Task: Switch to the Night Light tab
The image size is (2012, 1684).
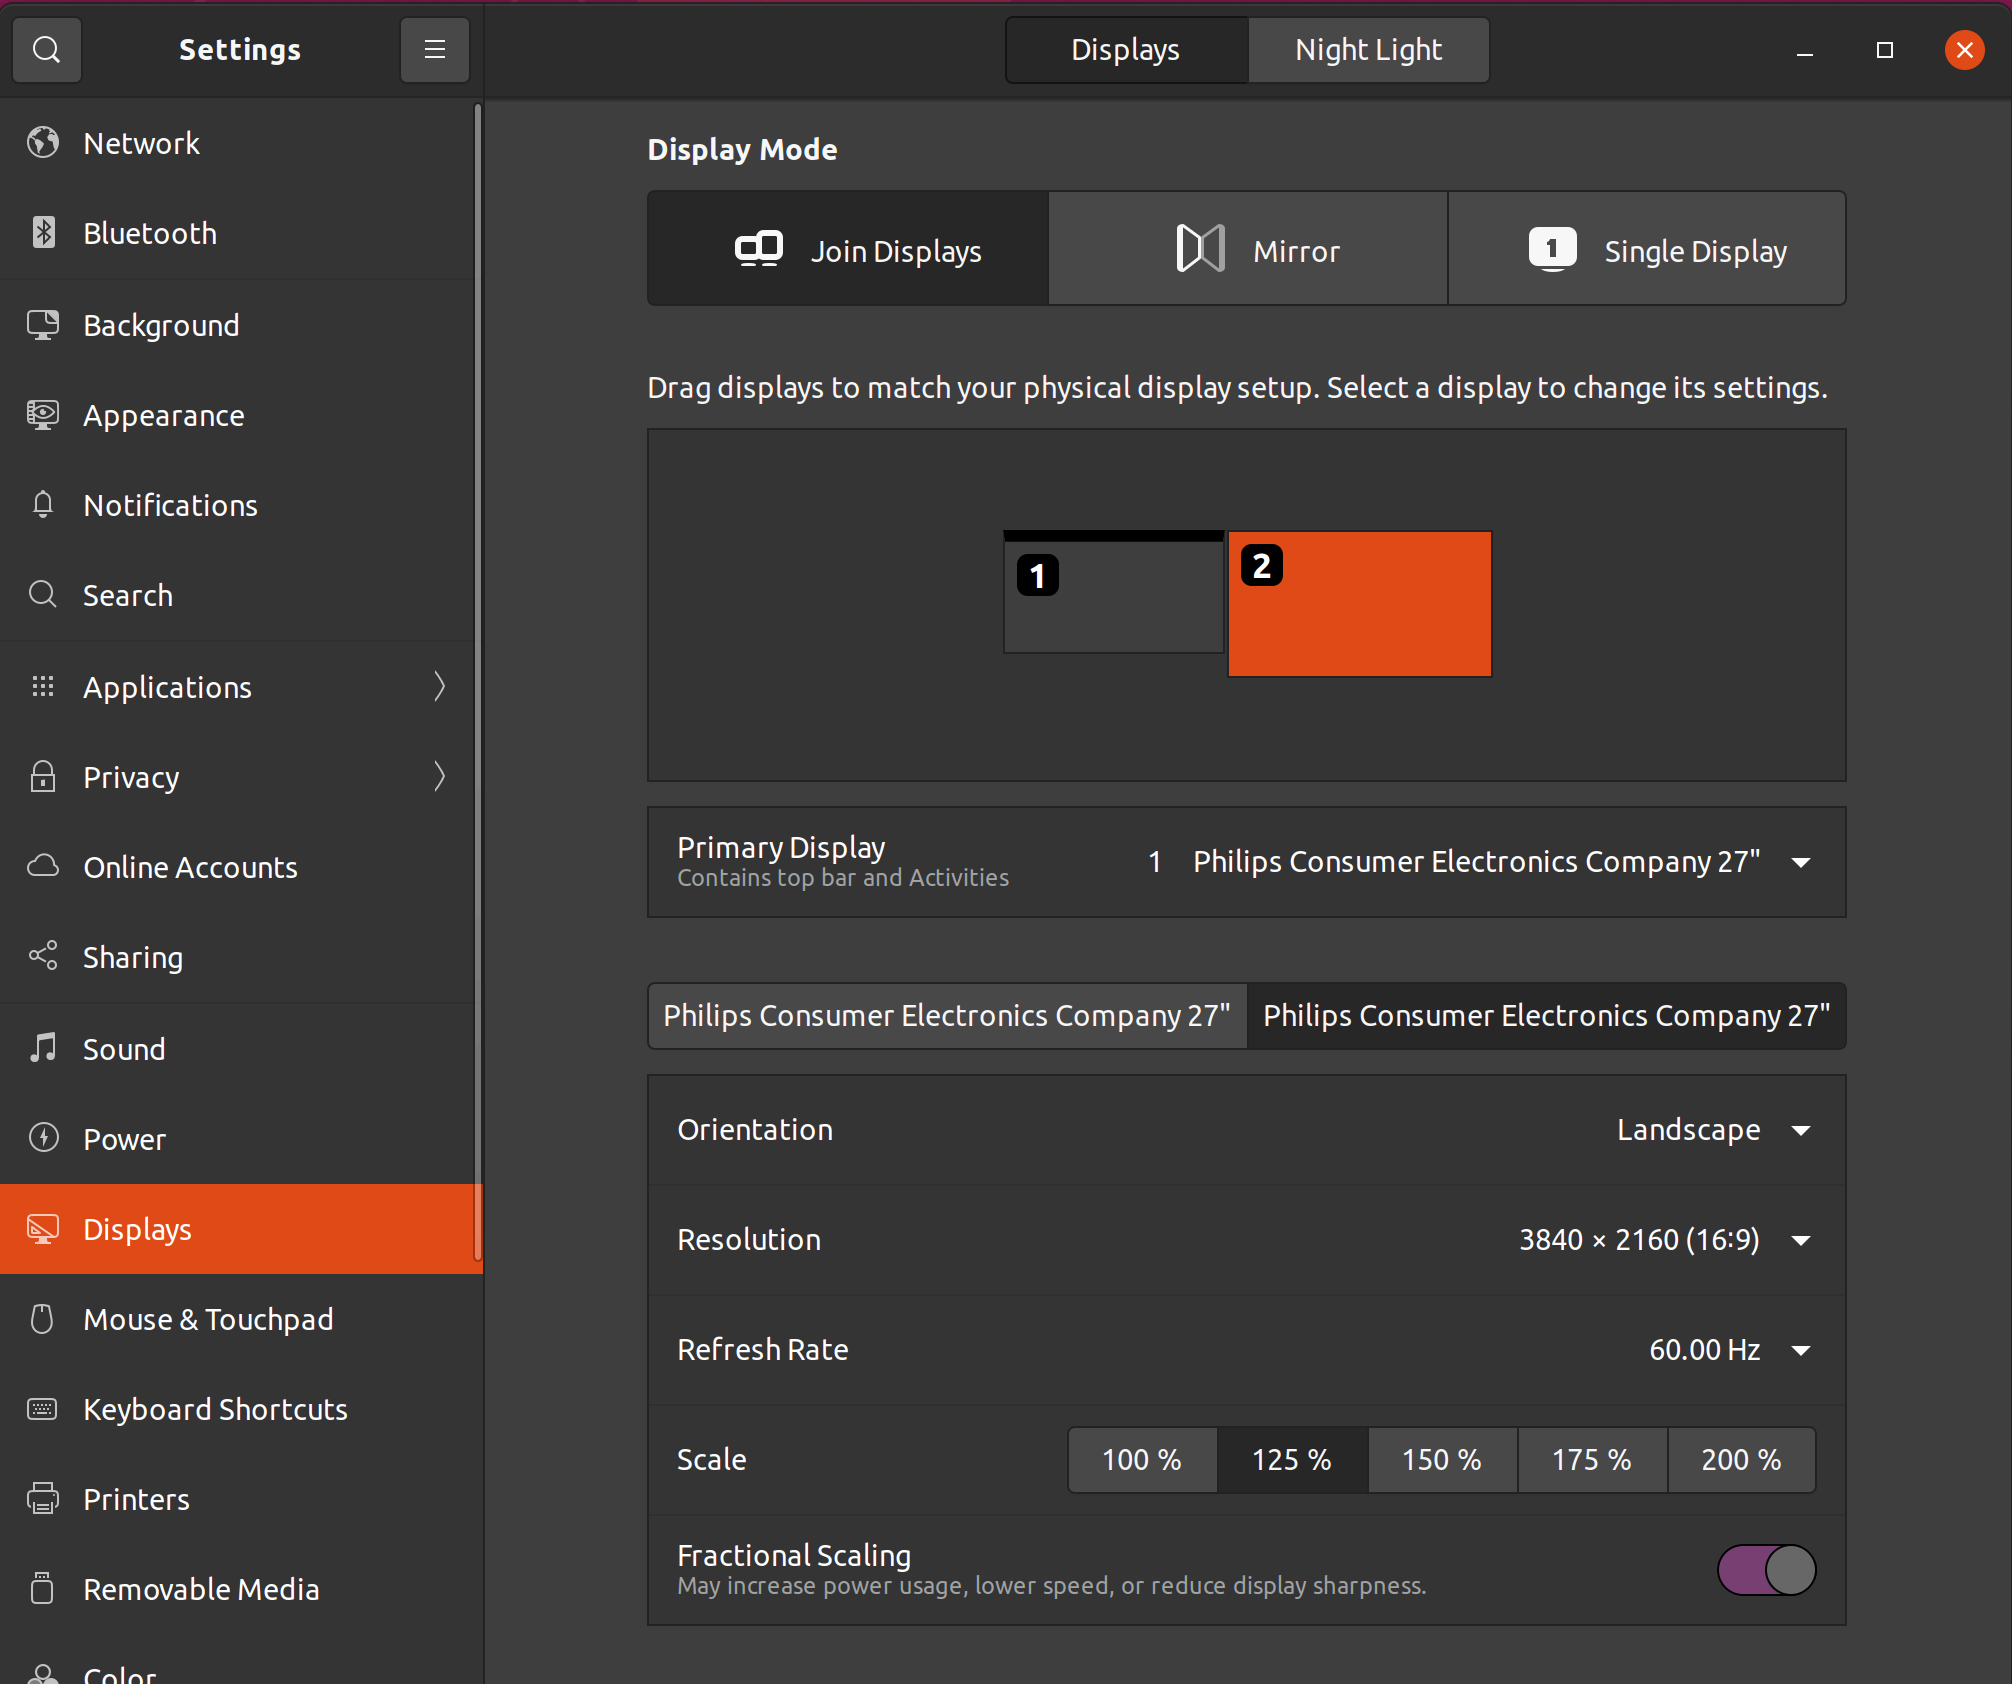Action: [1368, 49]
